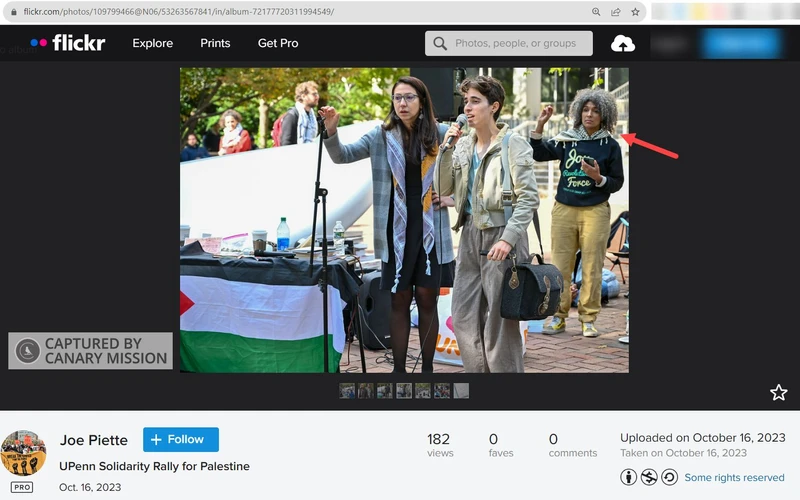Click the Flickr logo
The height and width of the screenshot is (500, 800).
66,43
